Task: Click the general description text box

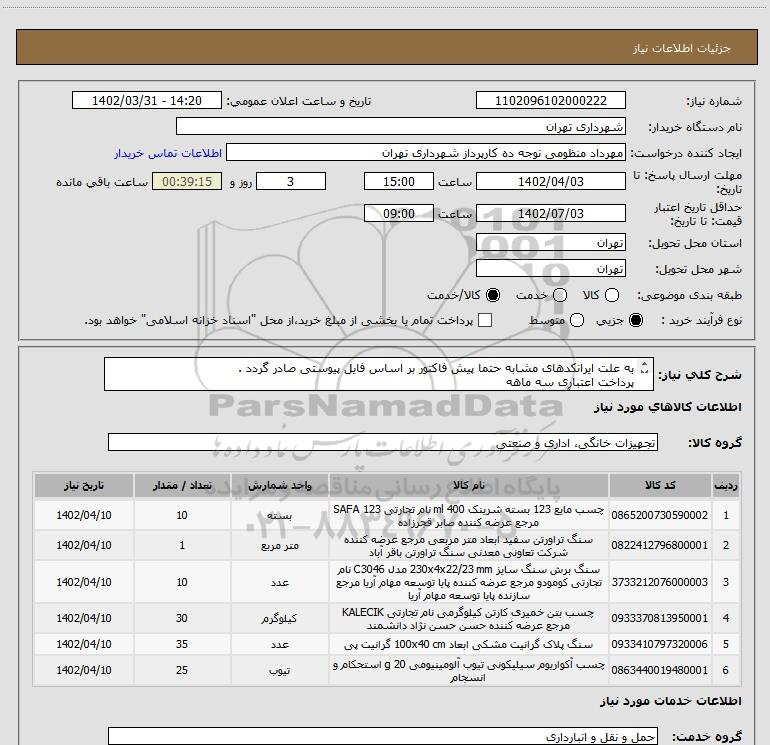Action: pos(379,375)
